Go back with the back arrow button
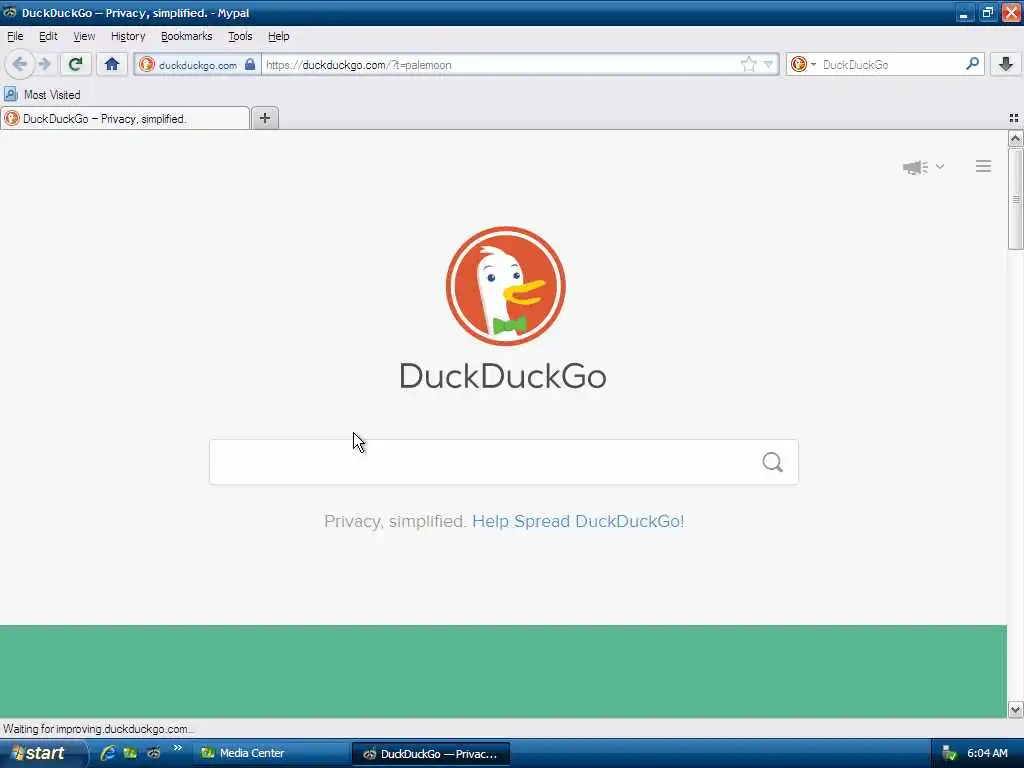The width and height of the screenshot is (1024, 768). click(19, 64)
